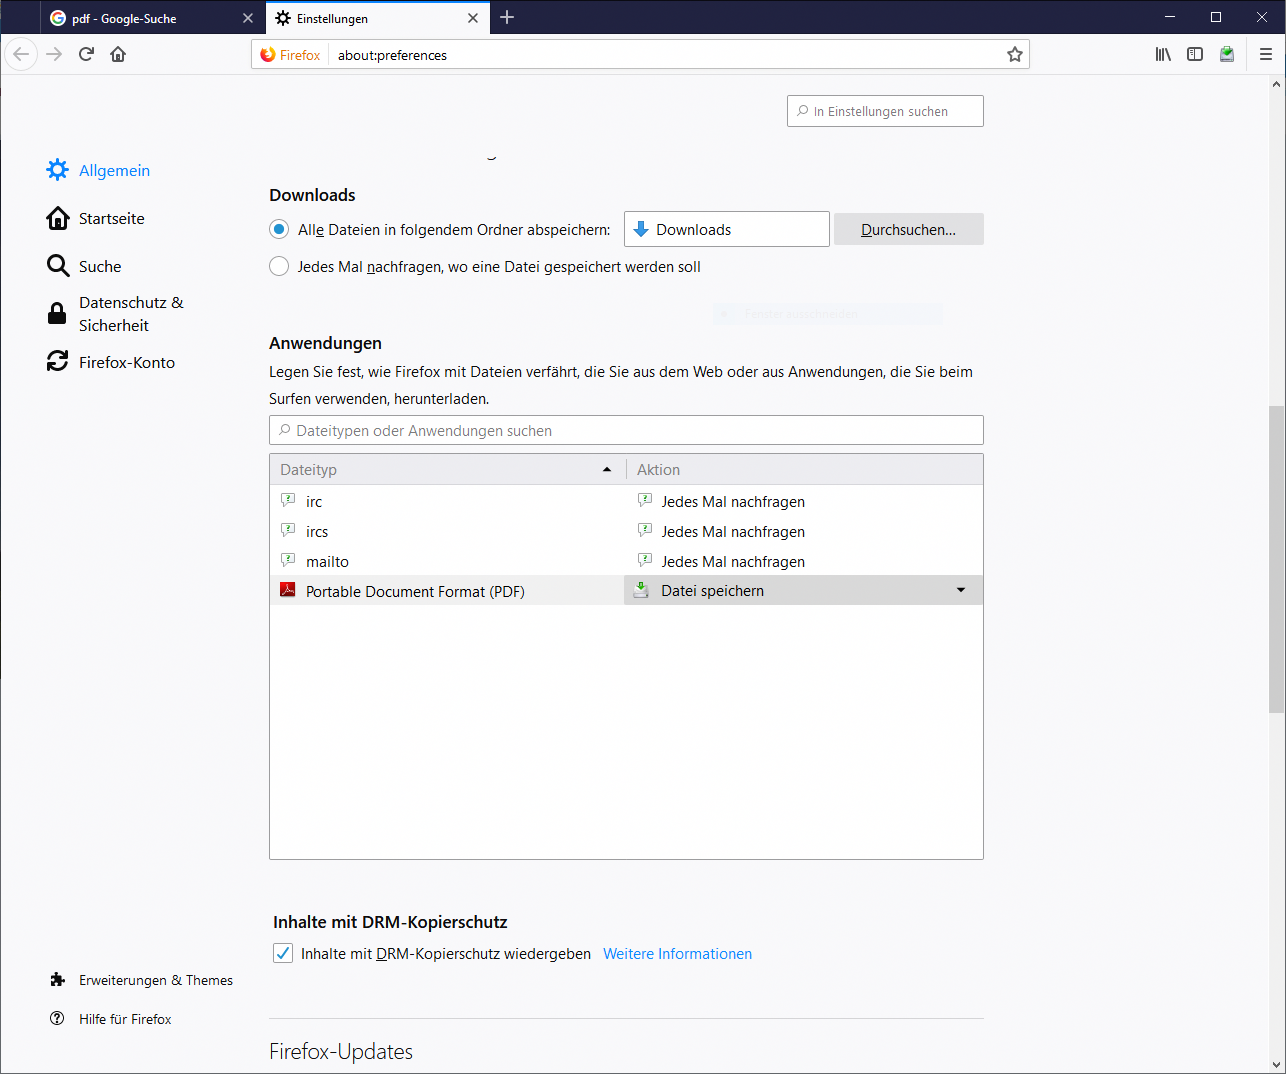This screenshot has height=1074, width=1286.
Task: Open new tab with plus icon
Action: tap(507, 18)
